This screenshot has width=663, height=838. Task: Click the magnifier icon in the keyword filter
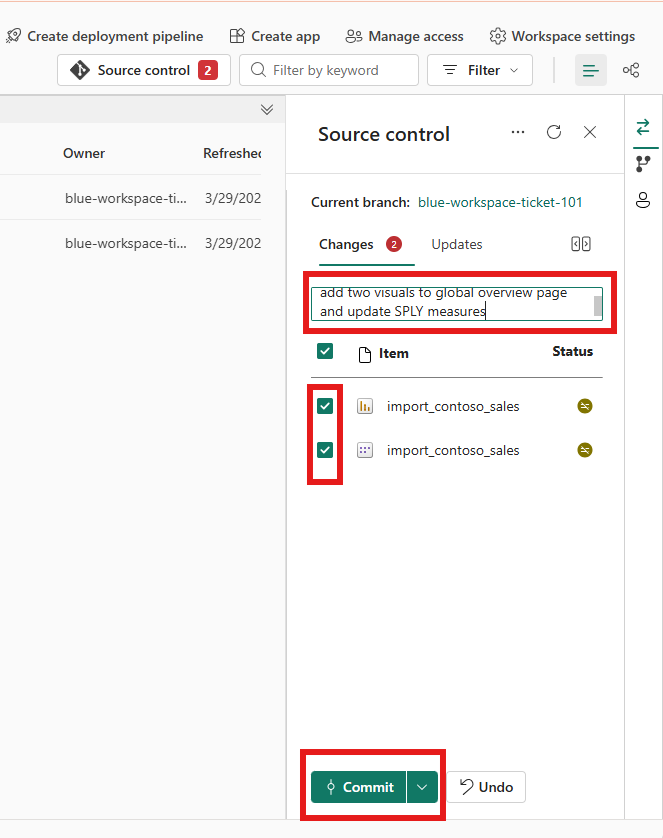(258, 69)
